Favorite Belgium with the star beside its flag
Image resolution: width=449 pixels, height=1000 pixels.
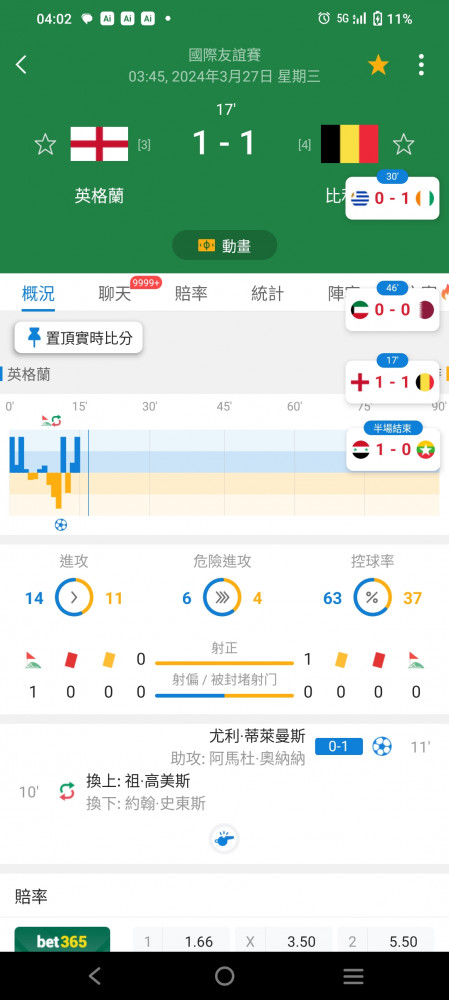point(403,144)
